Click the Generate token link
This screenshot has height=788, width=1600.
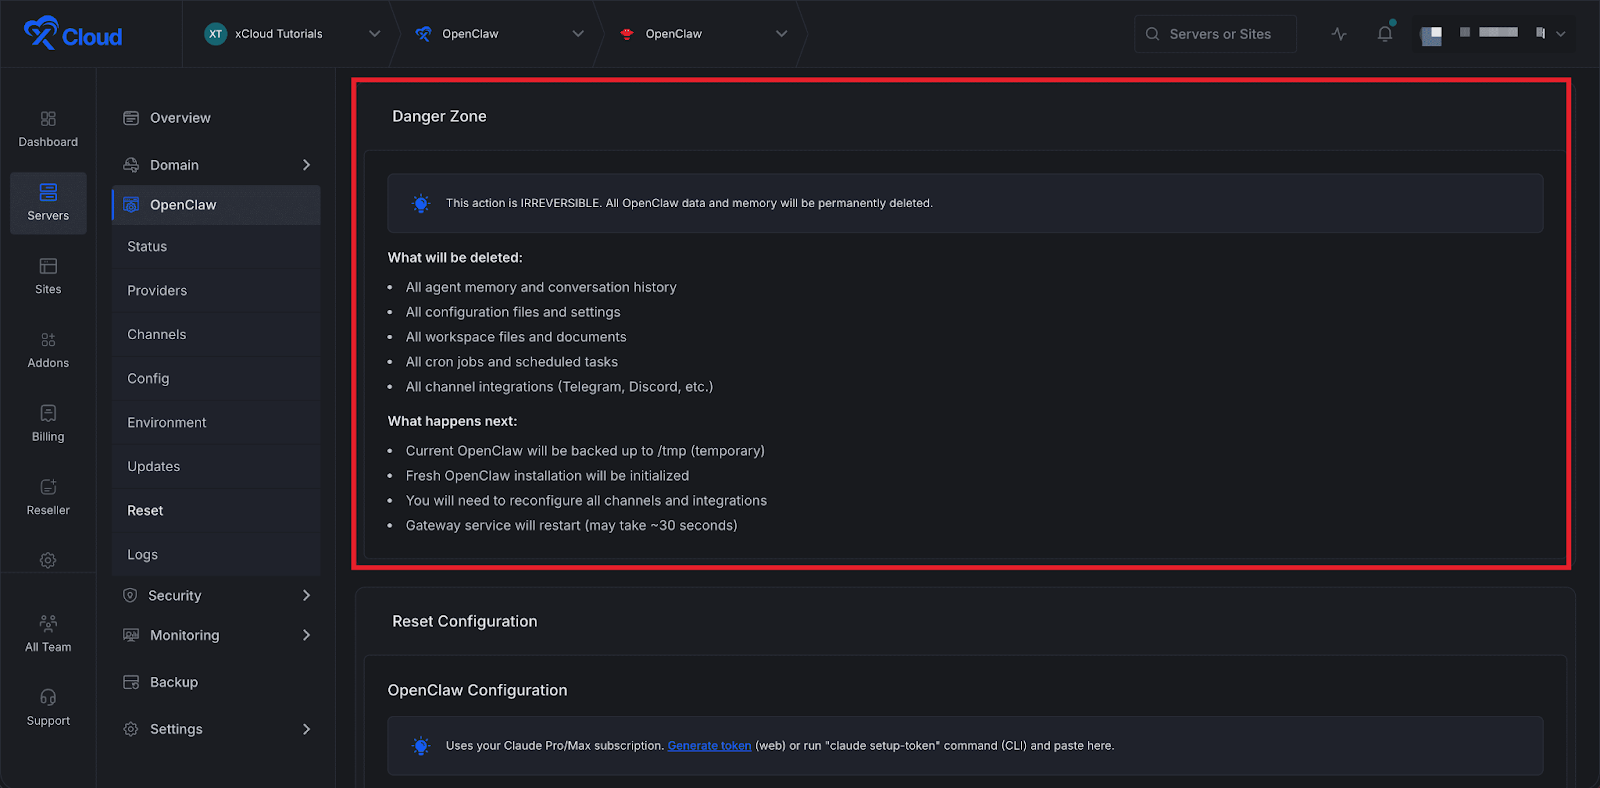(709, 746)
